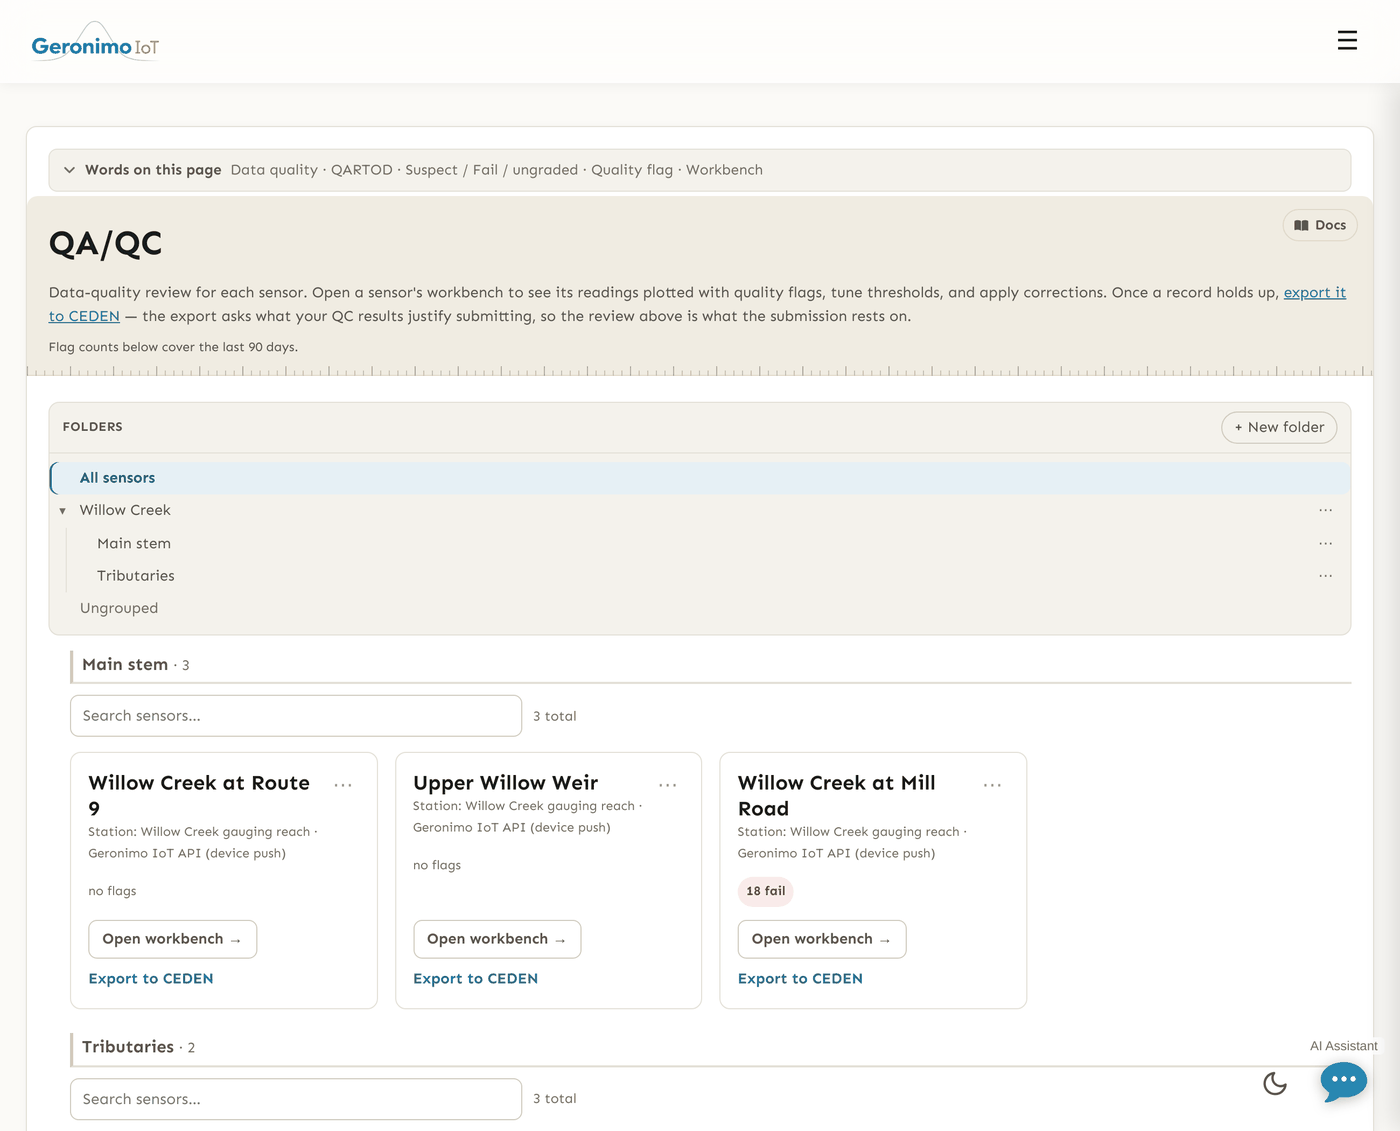Click the Willow Creek at Route 9 title
This screenshot has width=1400, height=1131.
(199, 796)
